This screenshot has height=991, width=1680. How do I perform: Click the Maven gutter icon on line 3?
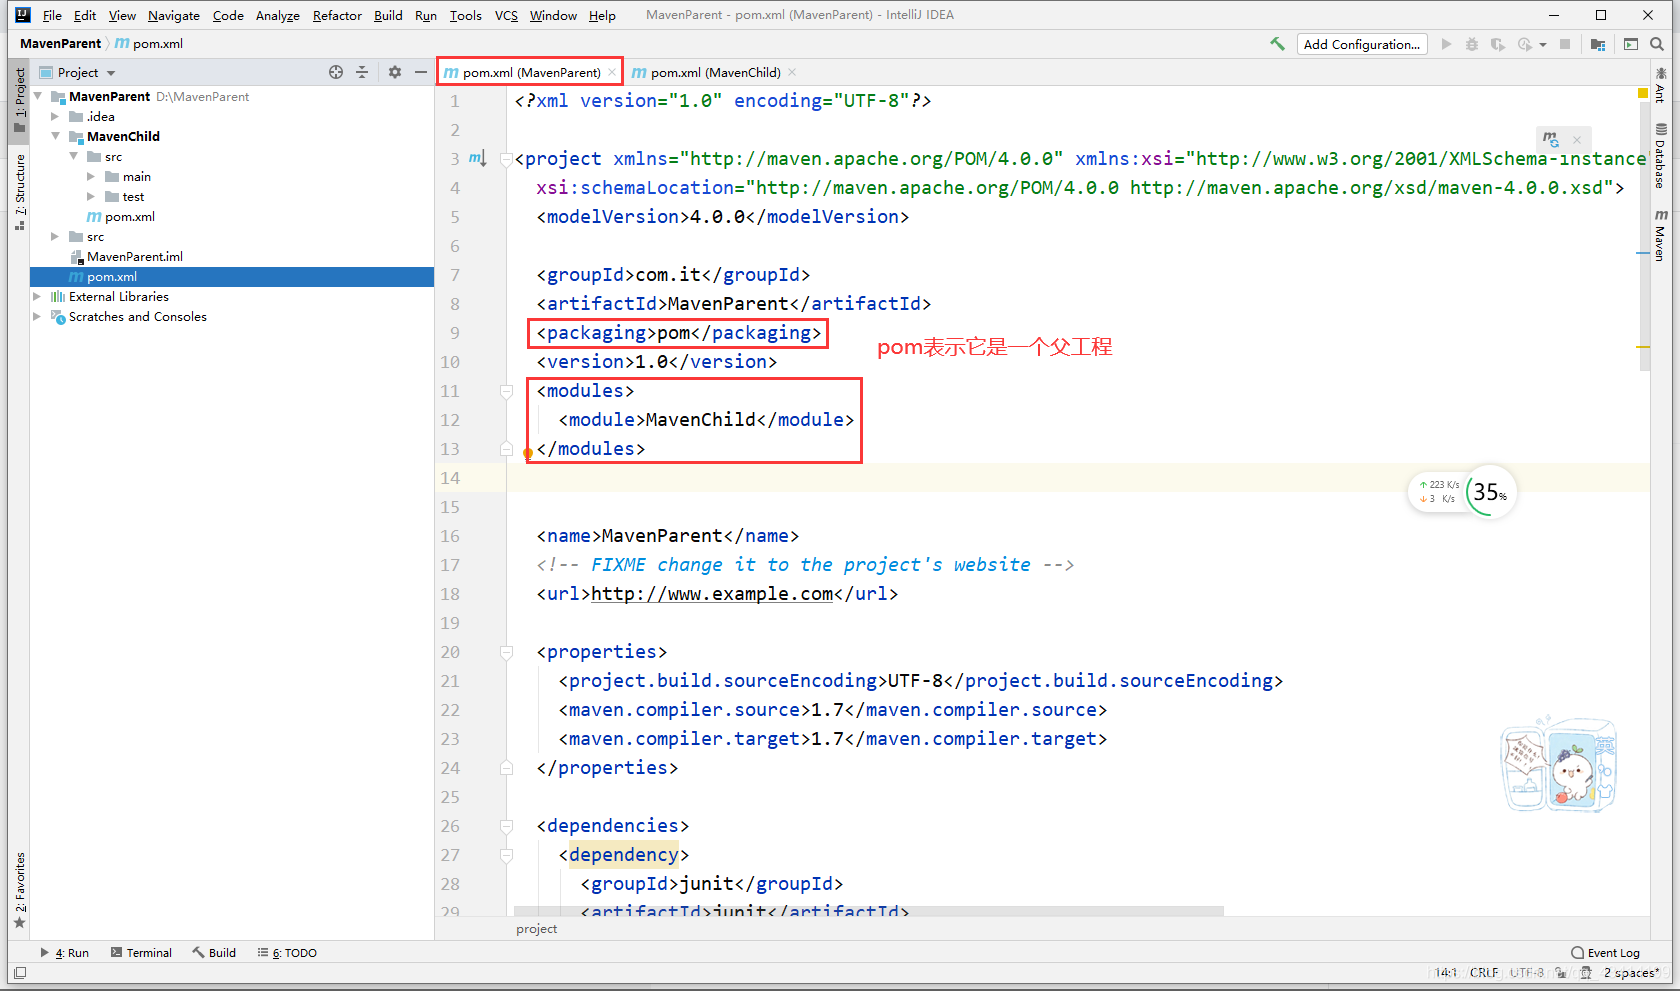[x=476, y=158]
